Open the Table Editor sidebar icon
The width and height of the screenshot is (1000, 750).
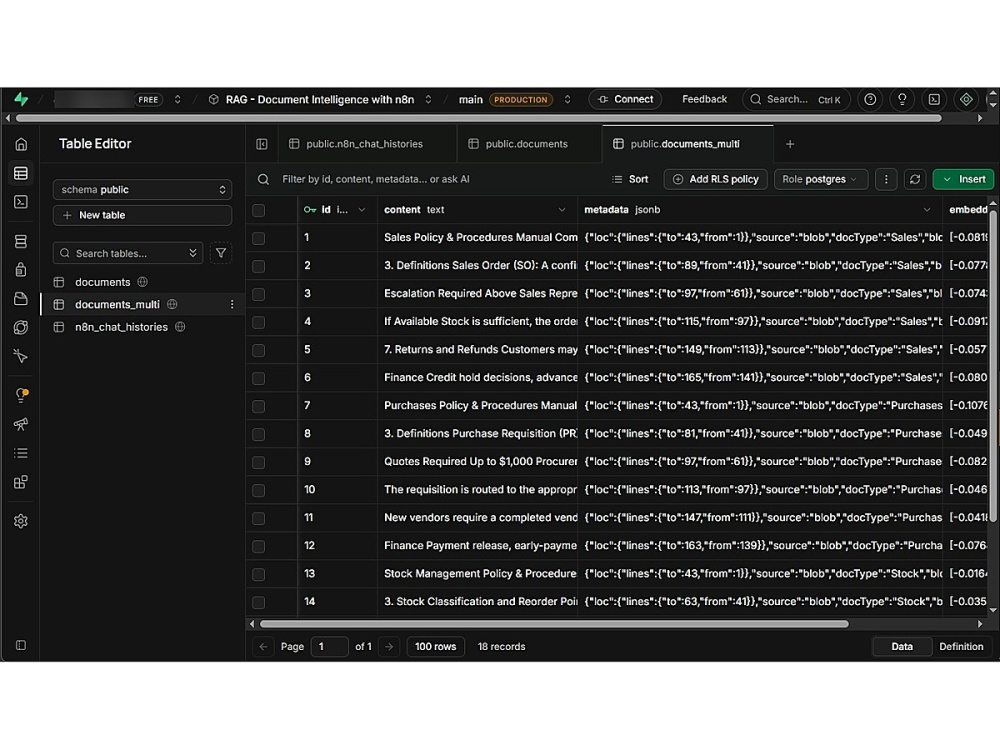tap(21, 173)
